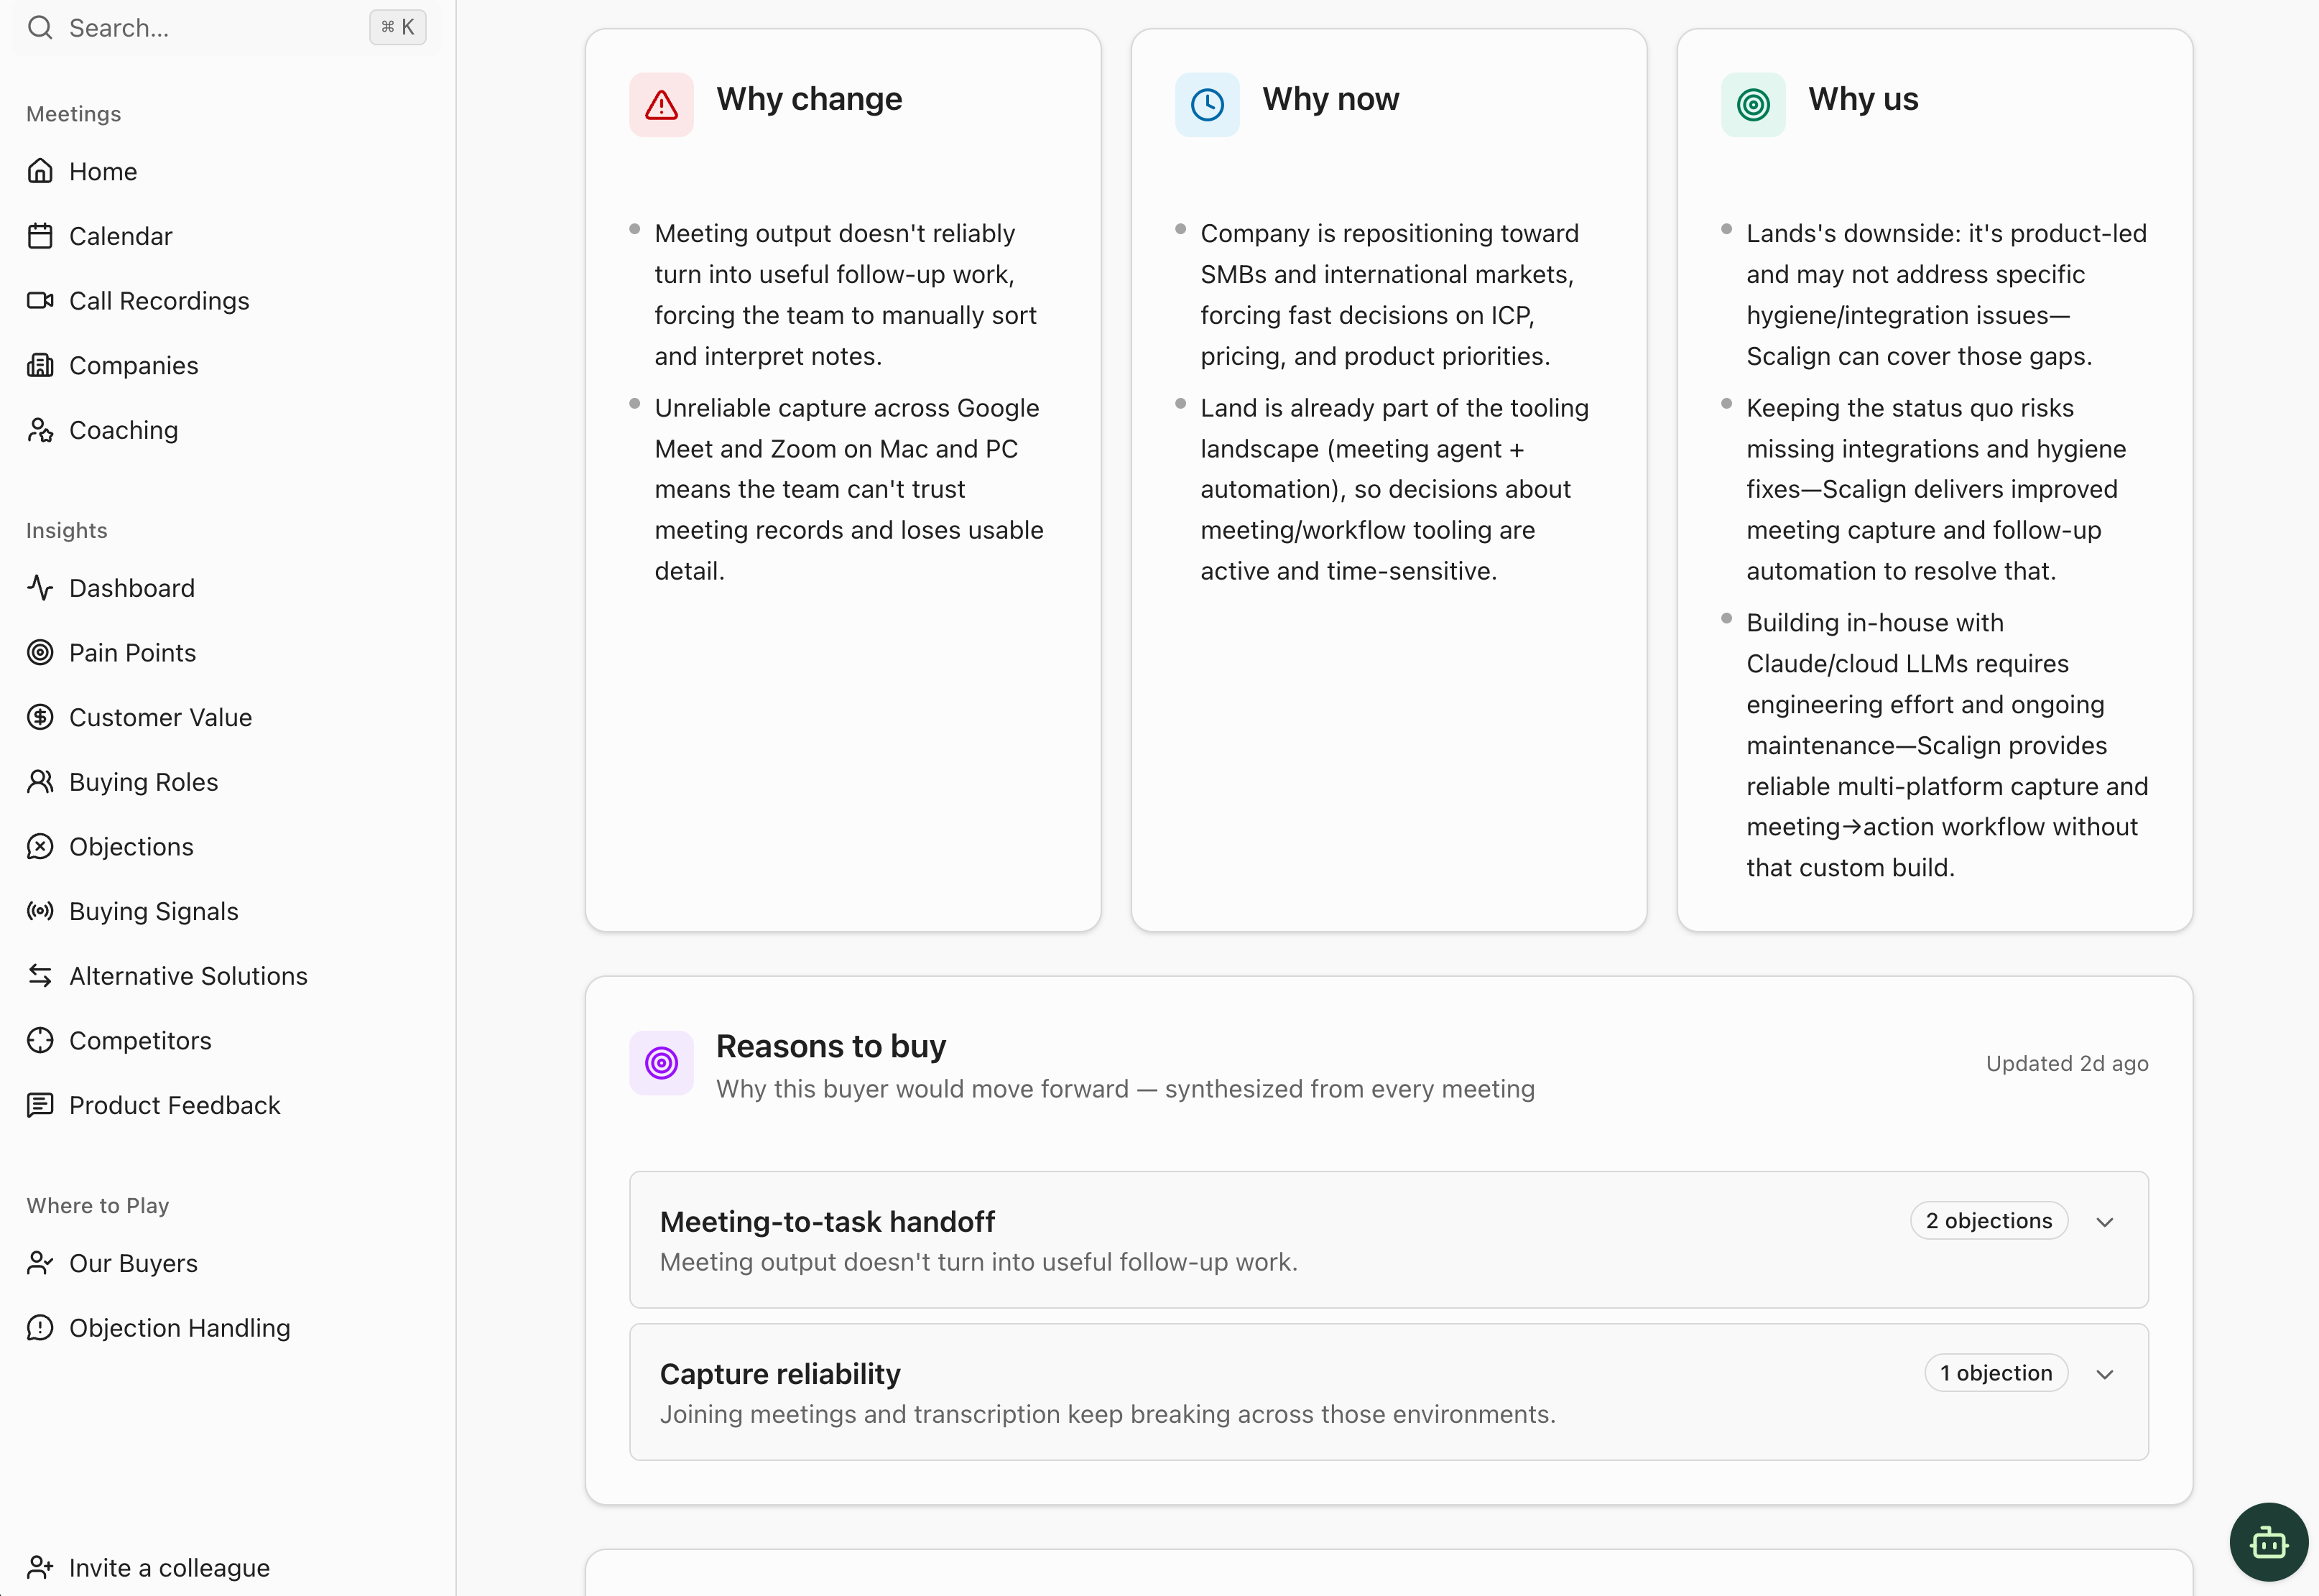The image size is (2319, 1596).
Task: Click the Our Buyers user-check icon
Action: [x=40, y=1263]
